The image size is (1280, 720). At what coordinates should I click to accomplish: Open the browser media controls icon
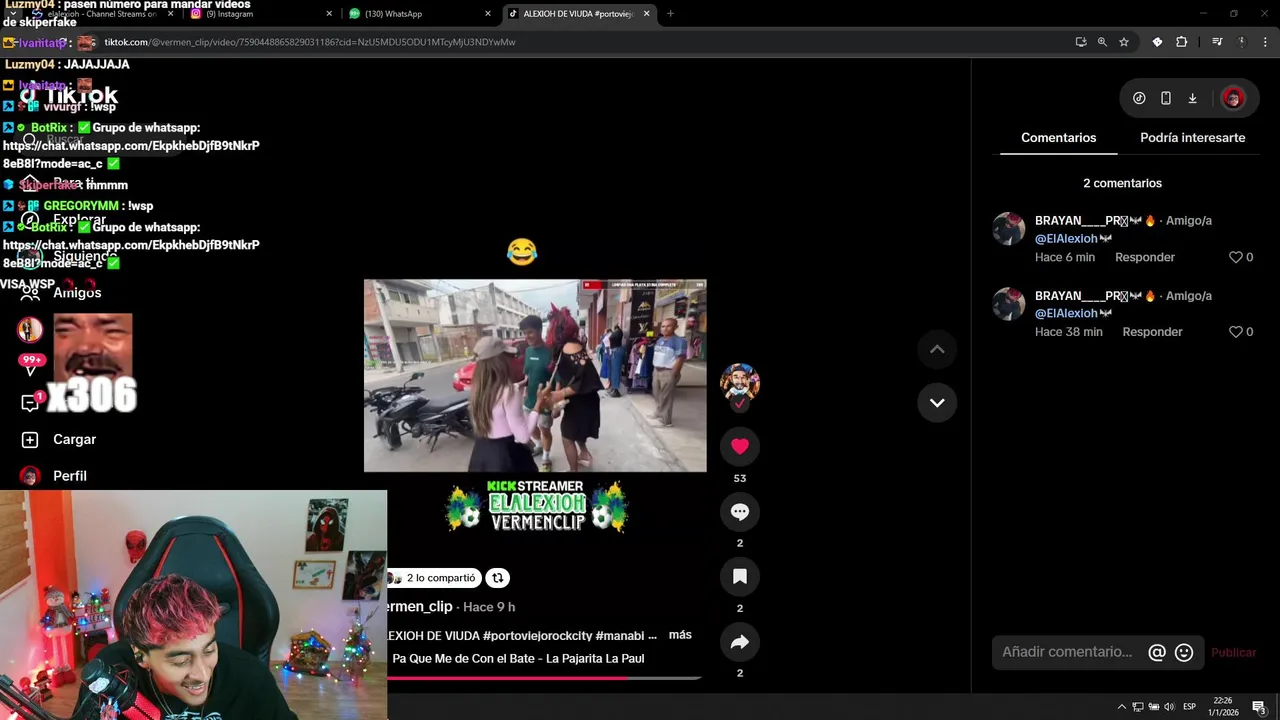tap(1217, 42)
